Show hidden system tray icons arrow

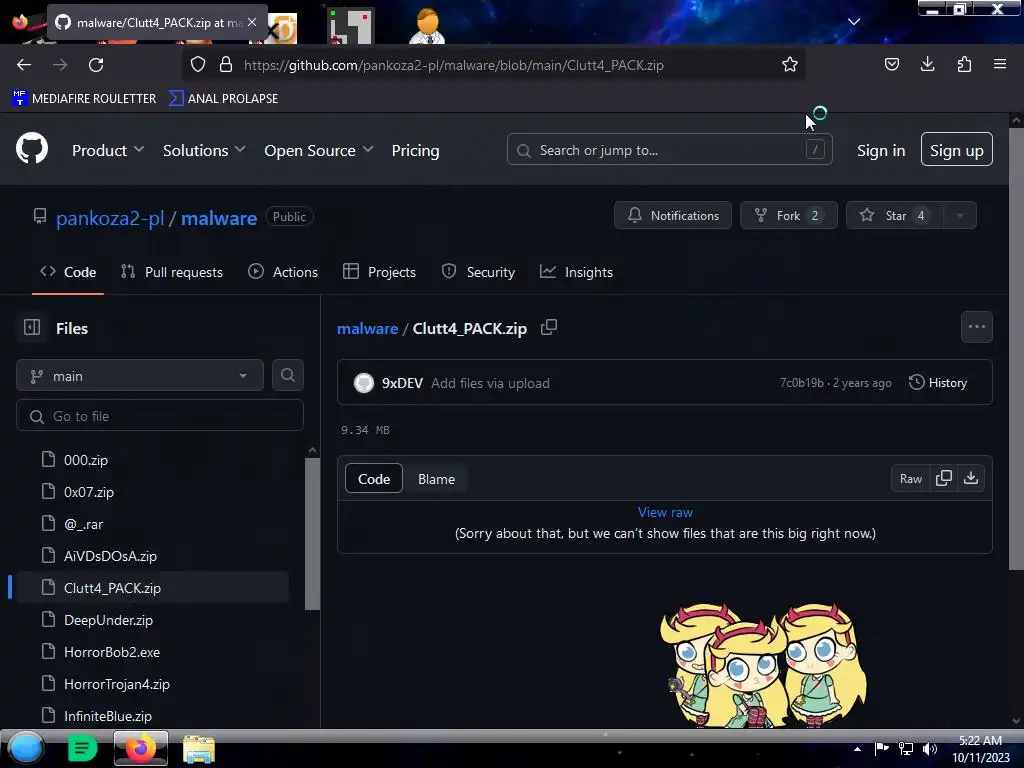coord(857,748)
